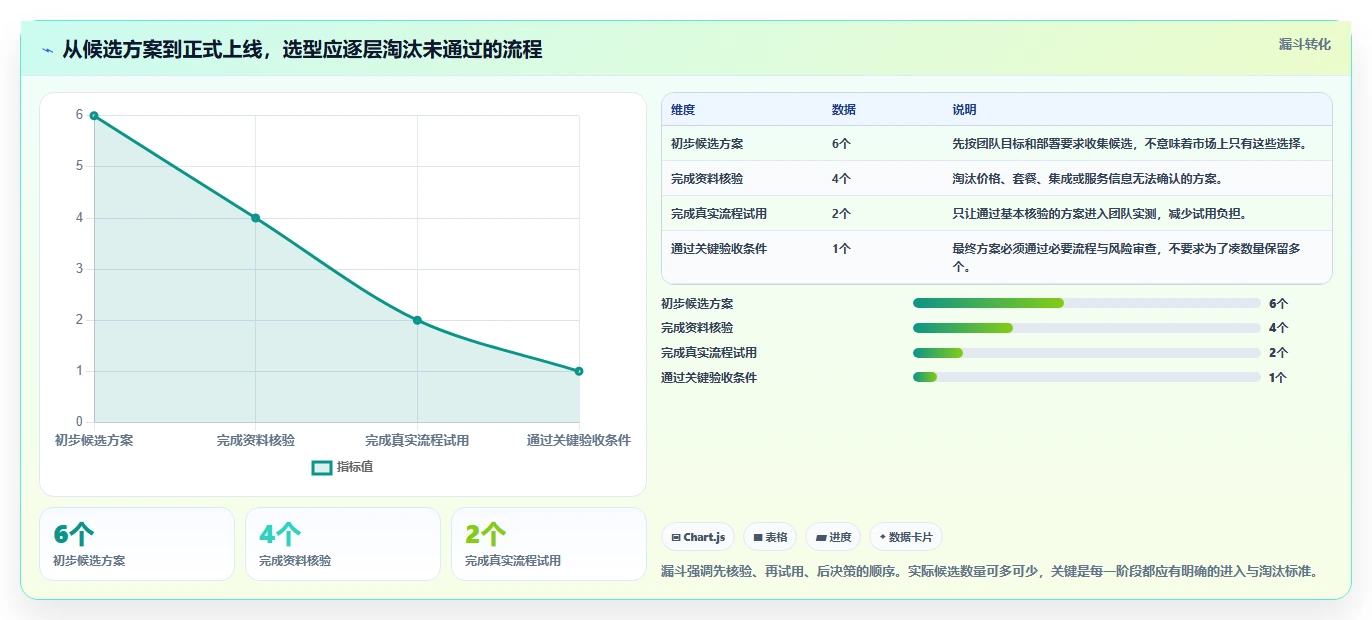Click the 数据 column header
Screen dimensions: 1372x620
click(844, 110)
